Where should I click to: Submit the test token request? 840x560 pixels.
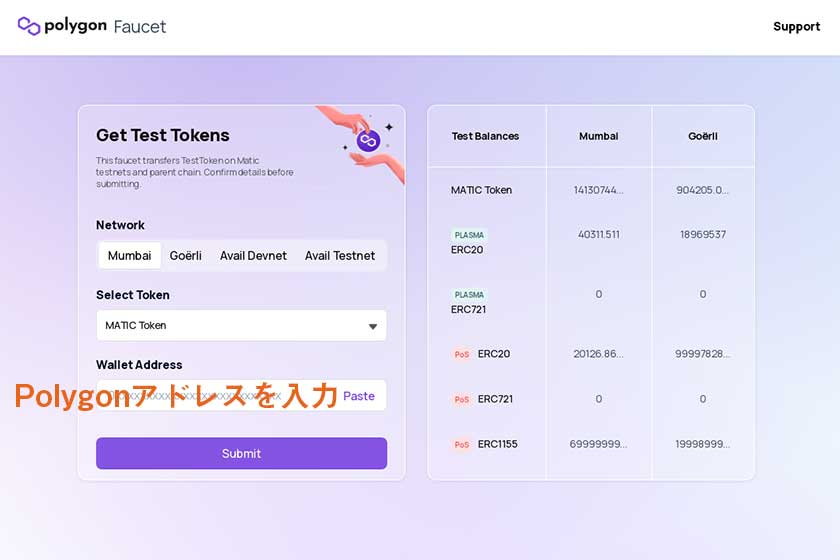[242, 453]
